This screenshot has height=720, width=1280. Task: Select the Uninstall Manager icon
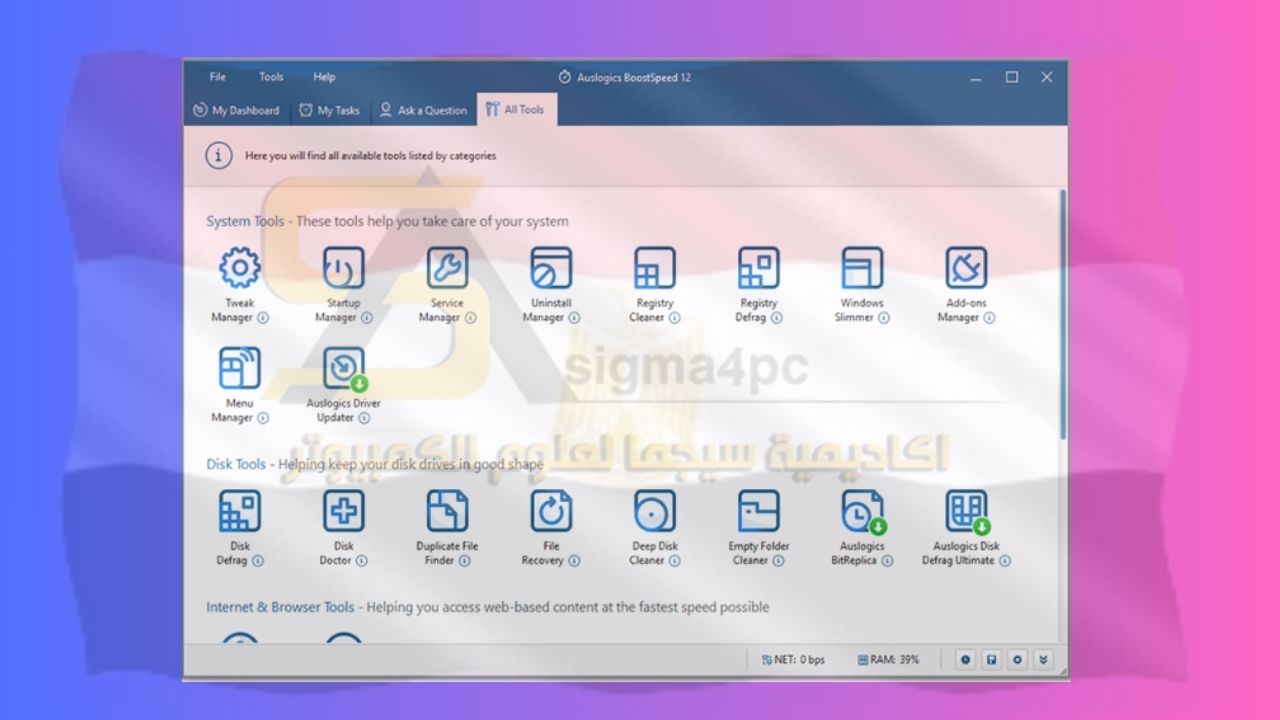[x=551, y=268]
